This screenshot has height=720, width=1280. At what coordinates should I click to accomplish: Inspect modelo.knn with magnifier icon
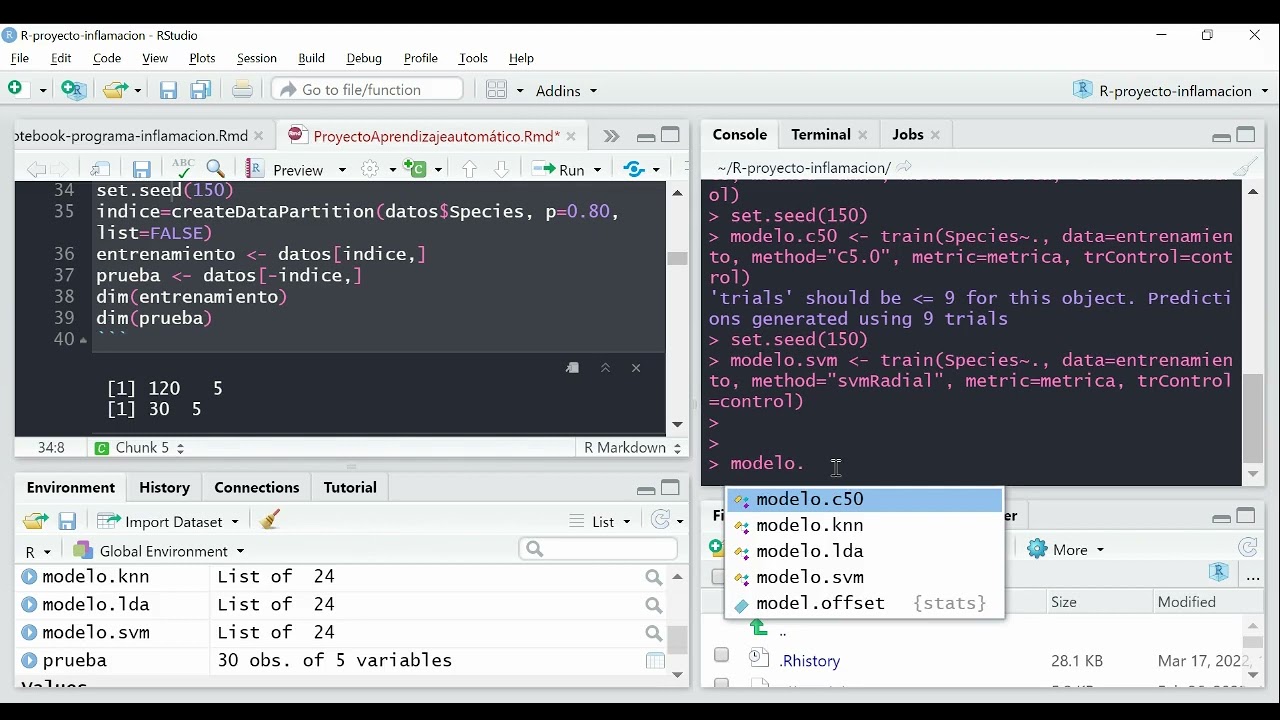(653, 577)
